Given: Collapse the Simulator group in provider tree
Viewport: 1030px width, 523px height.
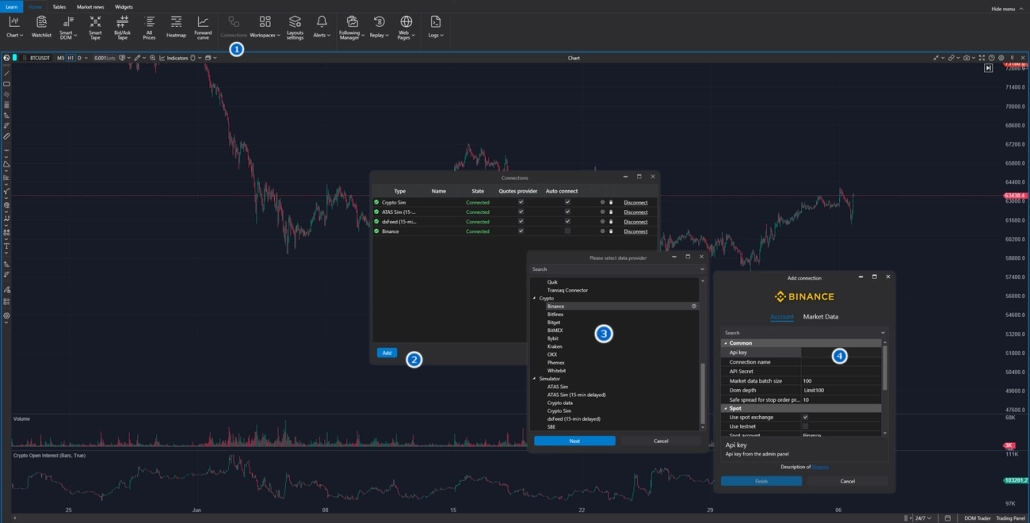Looking at the screenshot, I should tap(534, 379).
